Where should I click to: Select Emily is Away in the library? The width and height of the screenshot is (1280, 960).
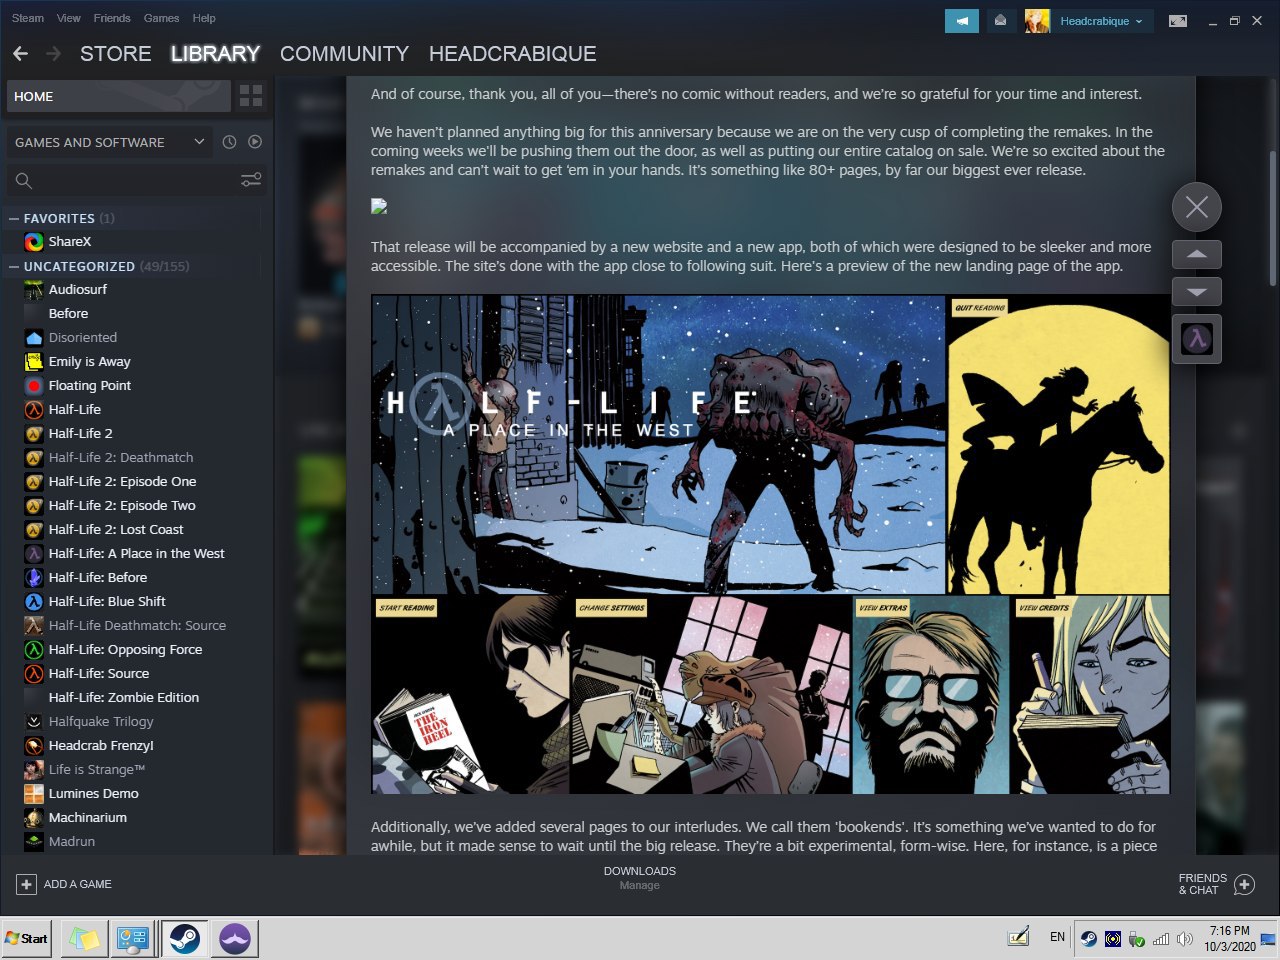pyautogui.click(x=90, y=361)
